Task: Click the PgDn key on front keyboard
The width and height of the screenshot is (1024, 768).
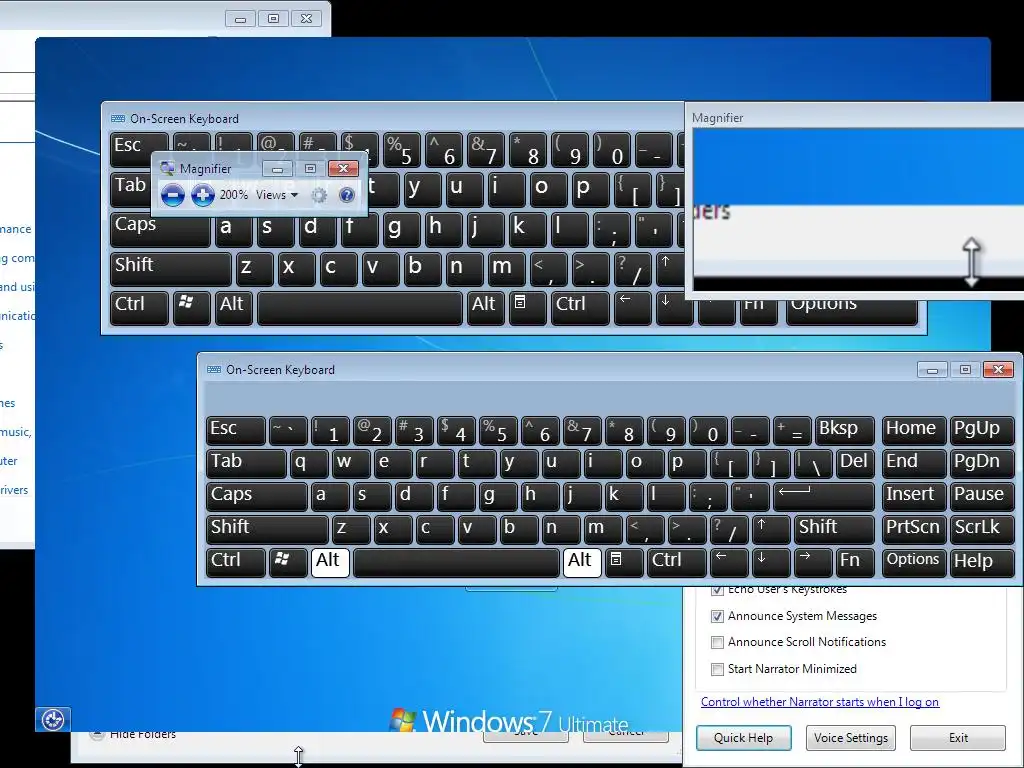Action: click(982, 464)
